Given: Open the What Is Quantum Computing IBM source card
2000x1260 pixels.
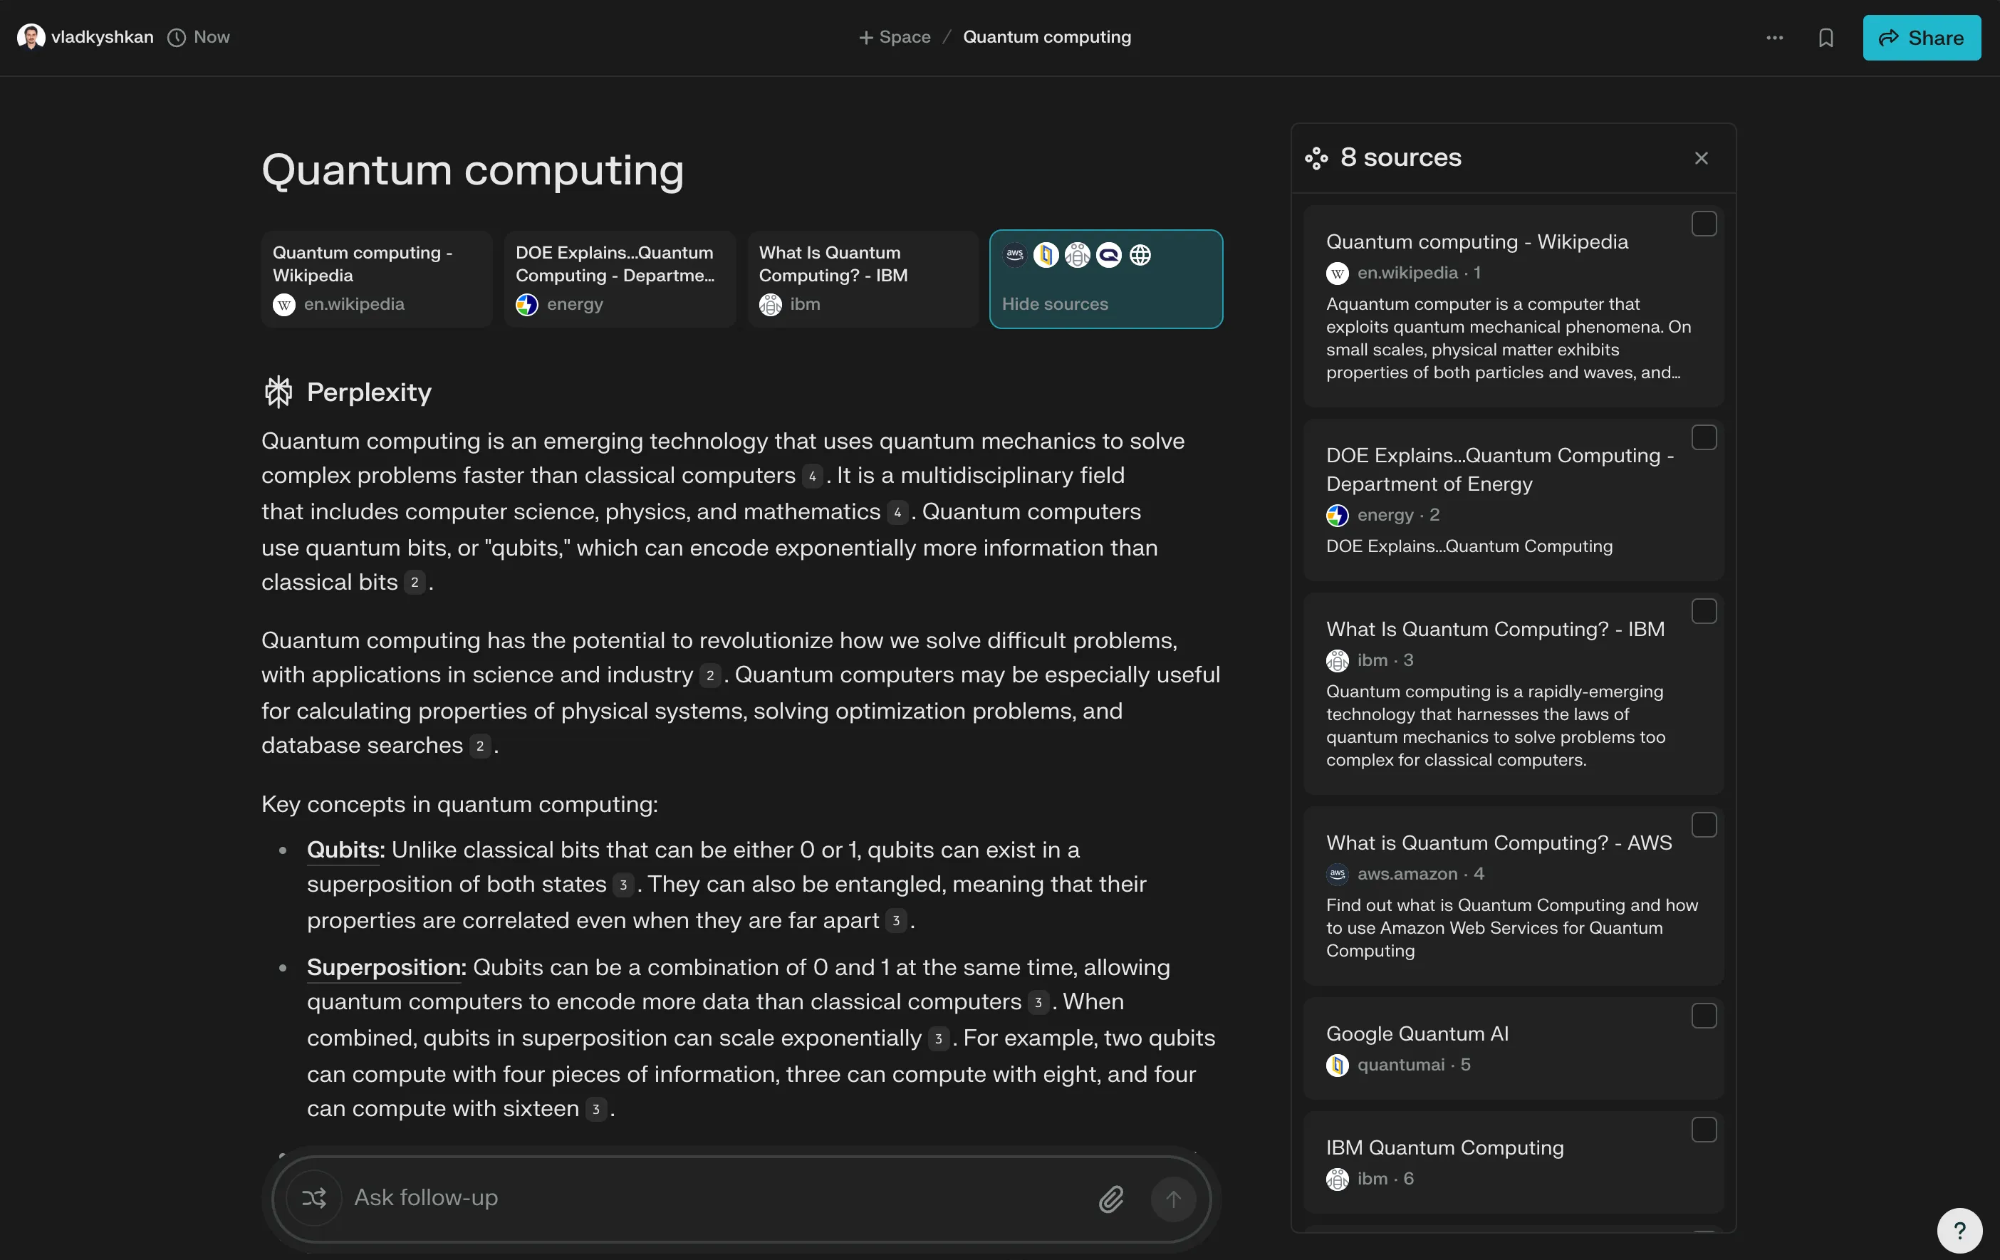Looking at the screenshot, I should (862, 279).
